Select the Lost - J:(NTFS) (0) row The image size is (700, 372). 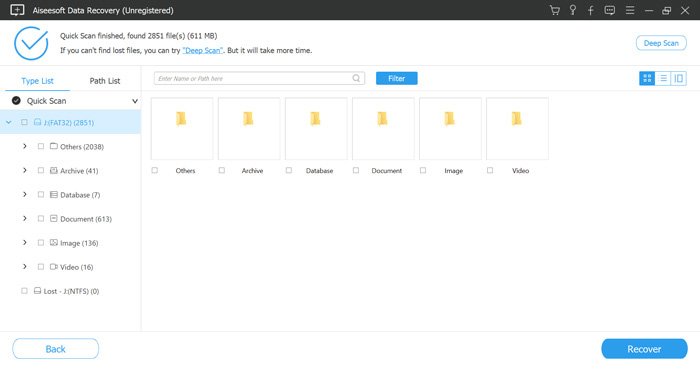pos(71,291)
